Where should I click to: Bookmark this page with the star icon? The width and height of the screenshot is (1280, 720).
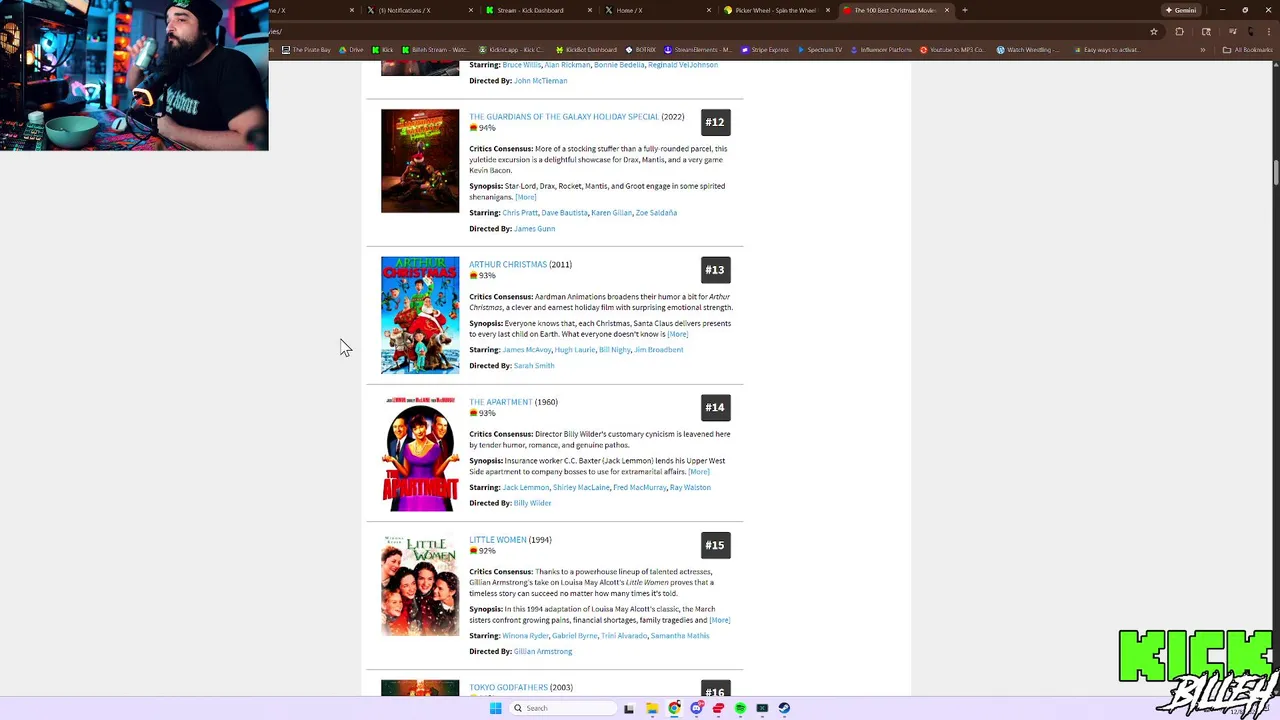click(1154, 31)
